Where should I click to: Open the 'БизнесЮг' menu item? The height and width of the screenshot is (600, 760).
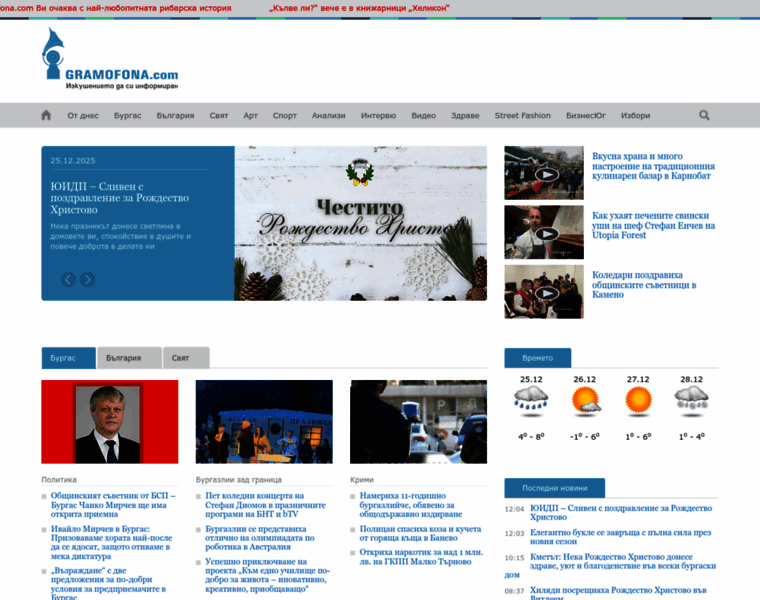586,115
